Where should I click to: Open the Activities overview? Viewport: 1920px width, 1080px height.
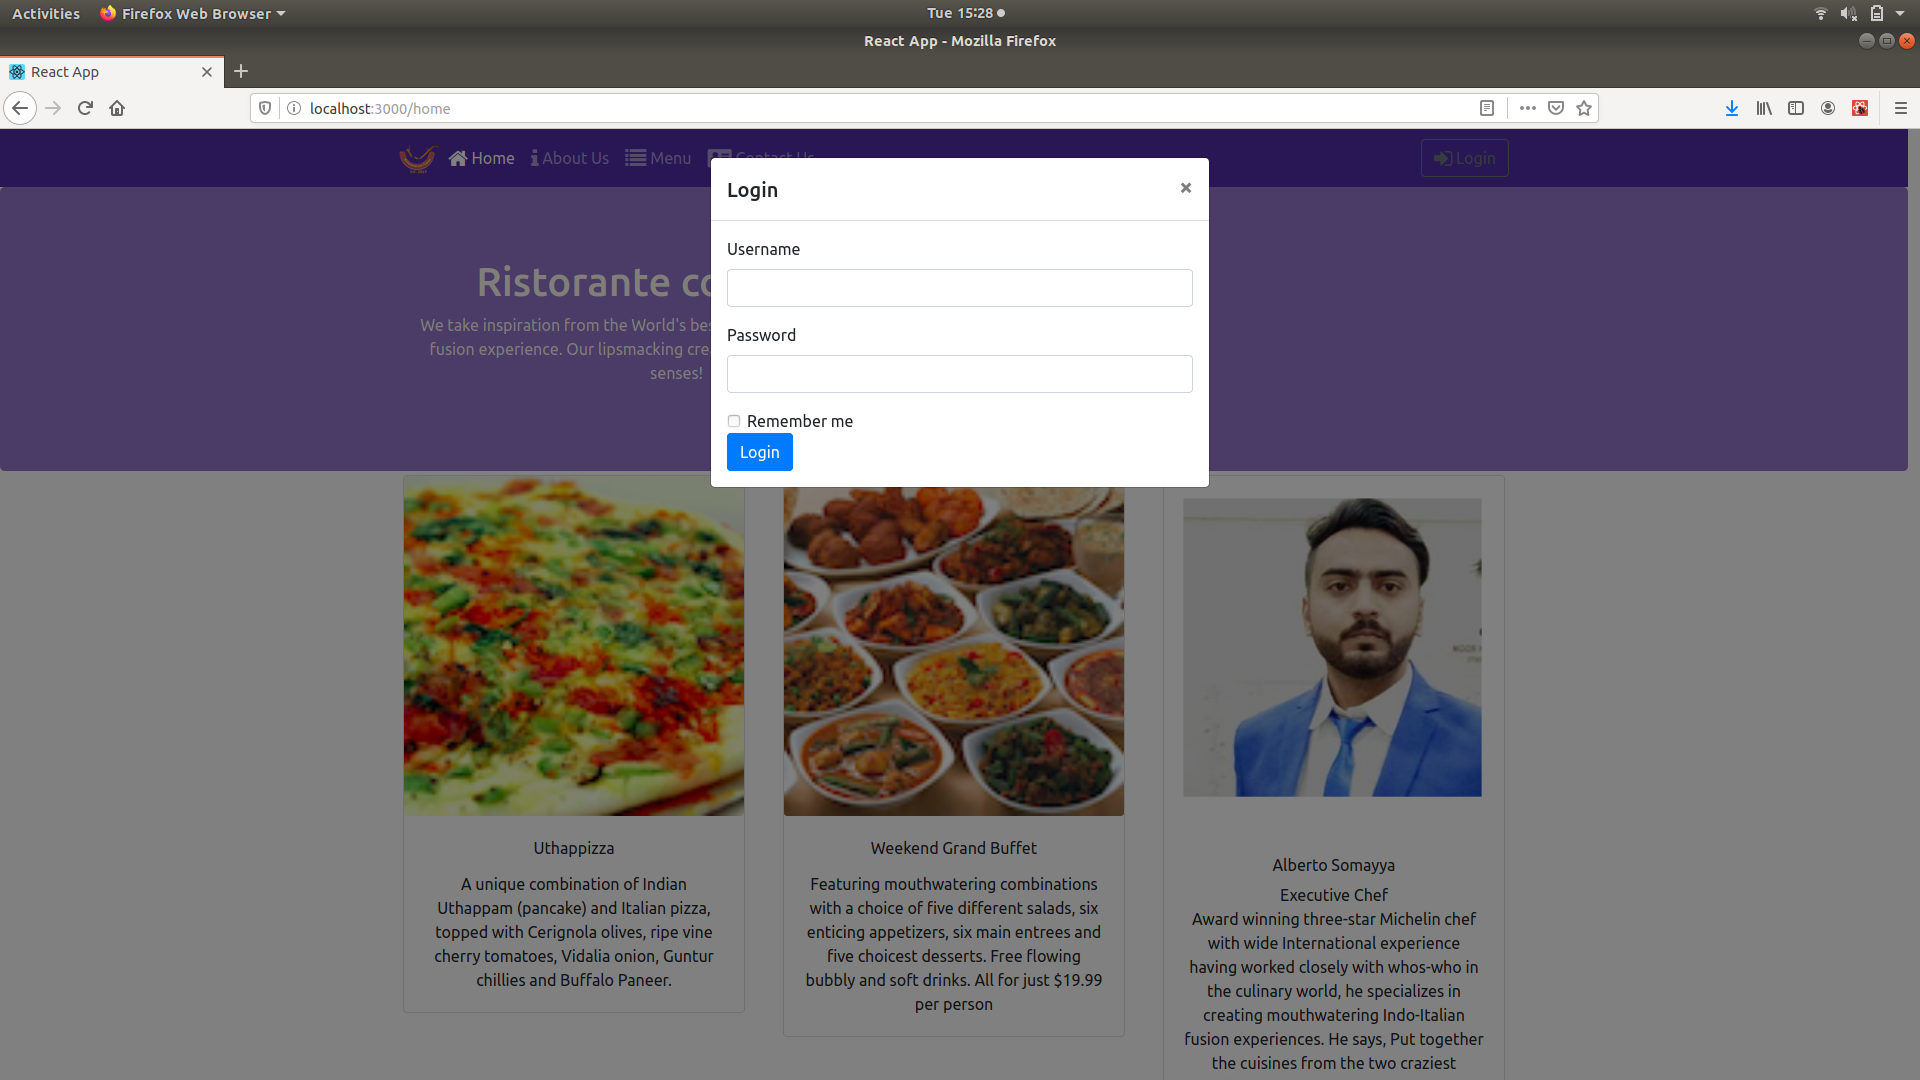tap(46, 13)
